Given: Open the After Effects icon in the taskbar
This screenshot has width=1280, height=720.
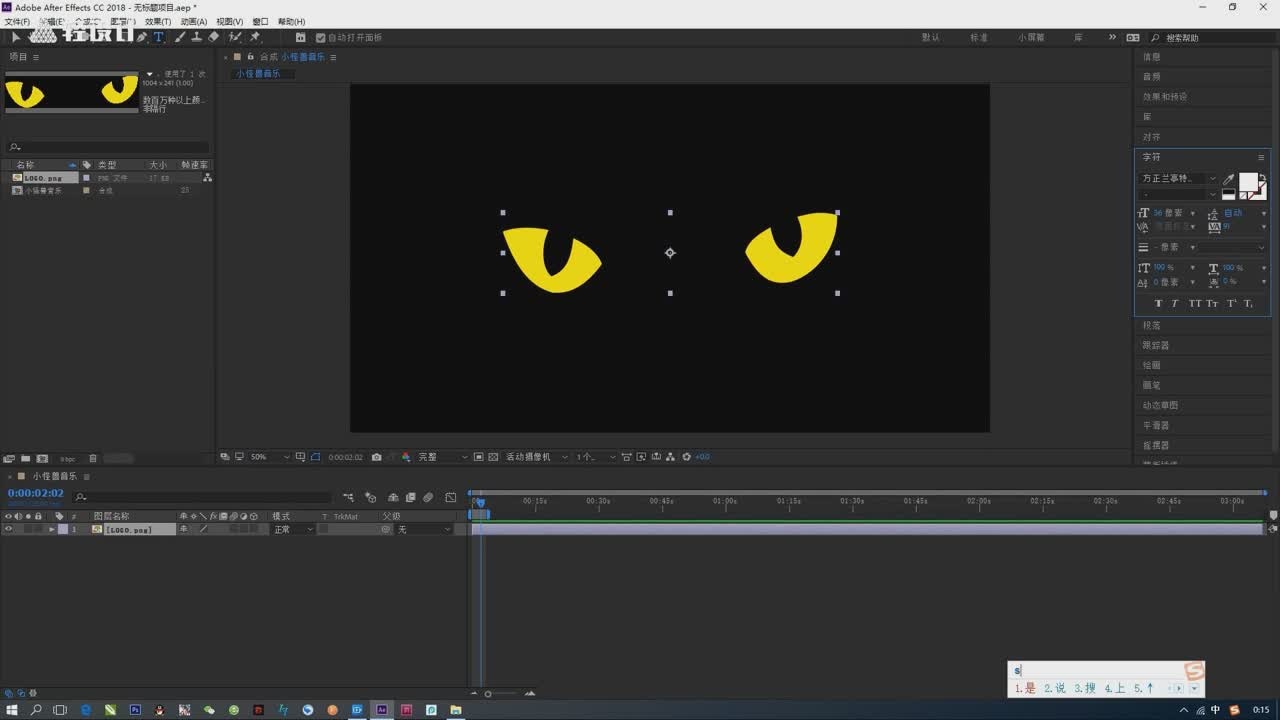Looking at the screenshot, I should pos(381,710).
